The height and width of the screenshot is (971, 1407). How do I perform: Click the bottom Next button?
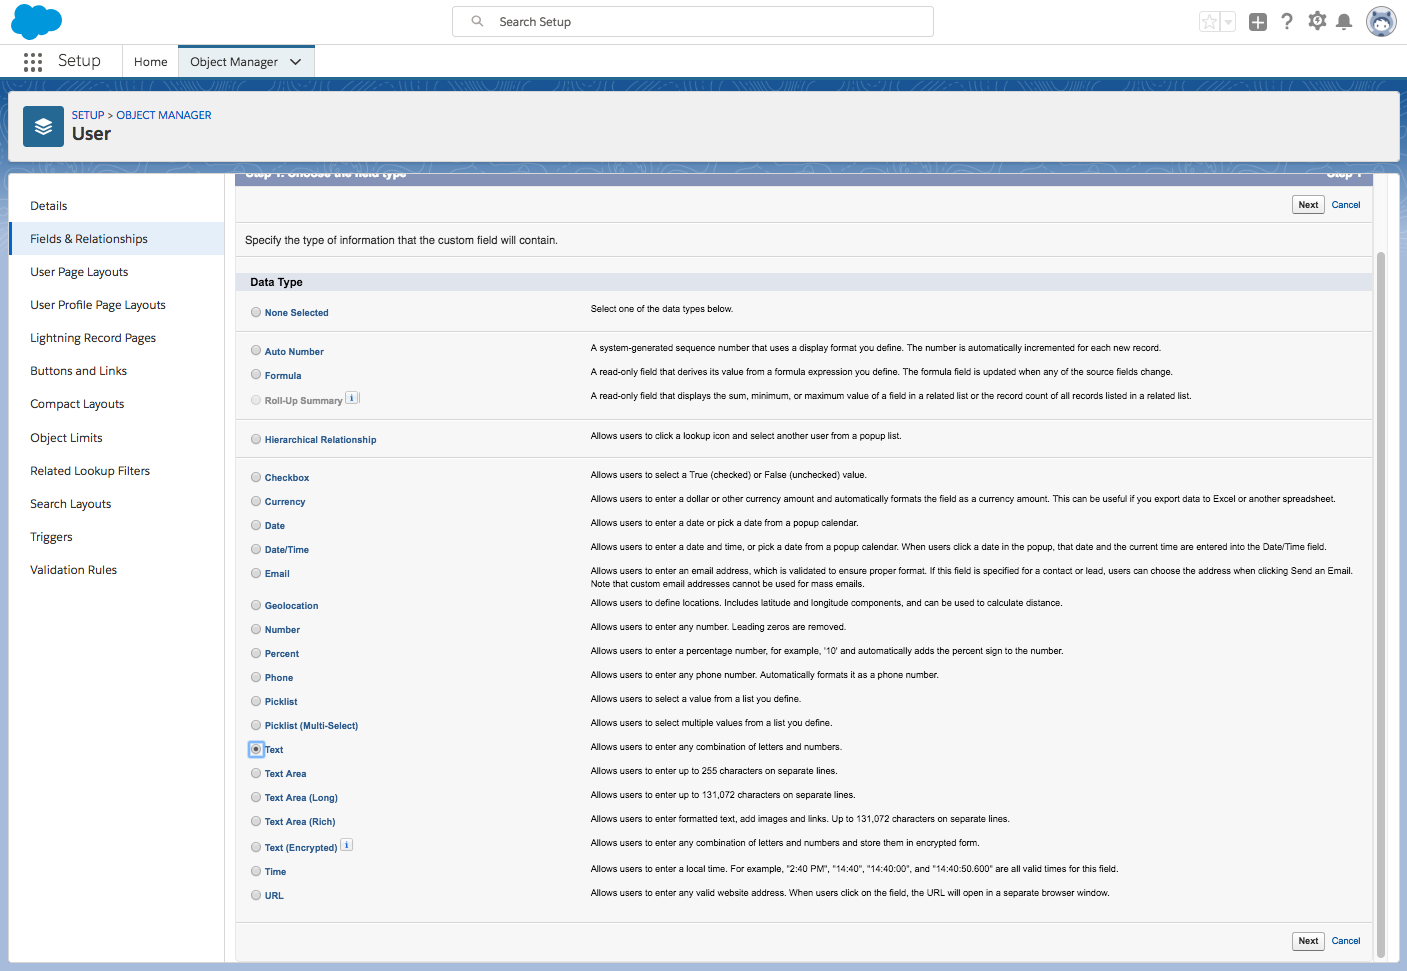(1308, 941)
